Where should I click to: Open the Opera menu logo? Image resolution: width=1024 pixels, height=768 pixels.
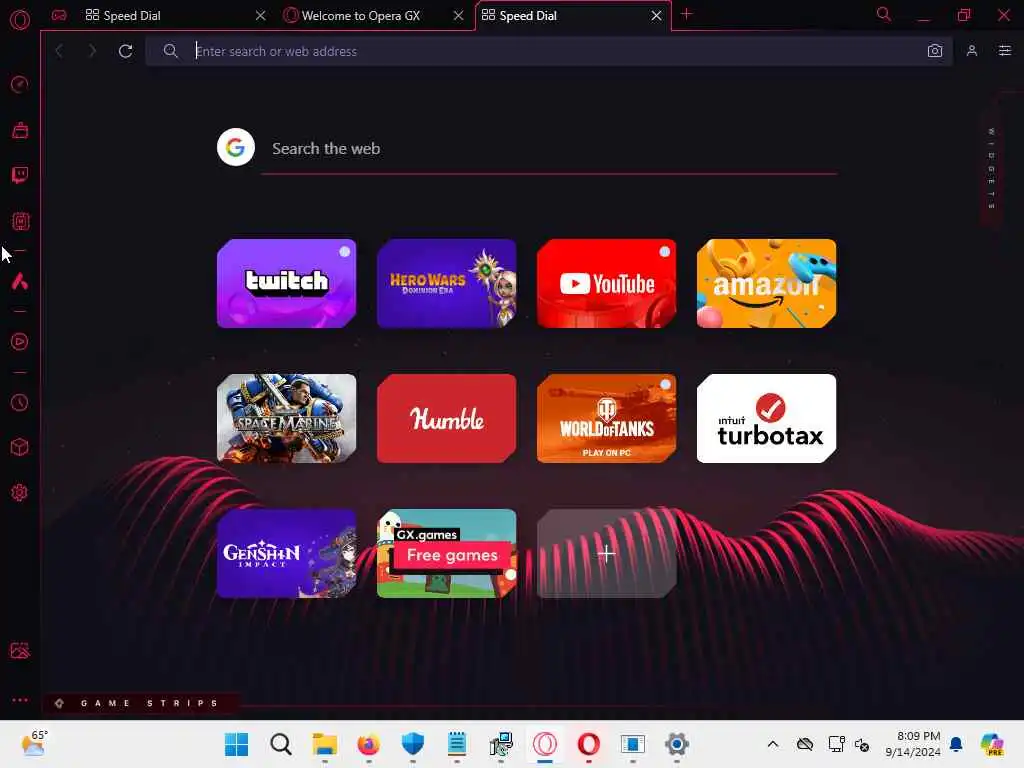tap(20, 20)
